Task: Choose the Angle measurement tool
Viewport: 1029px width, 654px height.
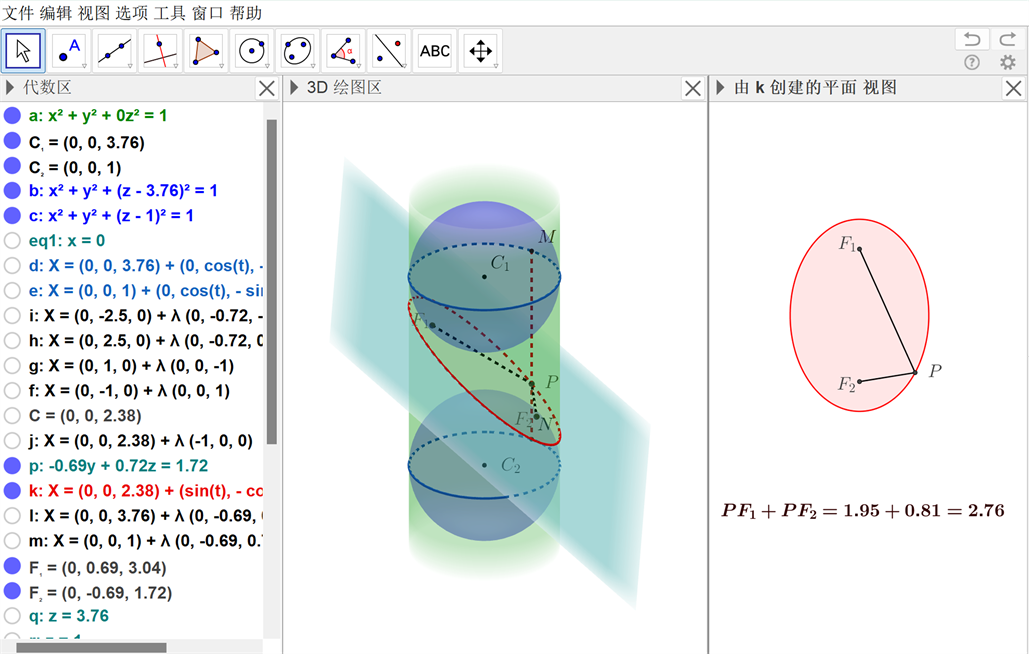Action: (343, 51)
